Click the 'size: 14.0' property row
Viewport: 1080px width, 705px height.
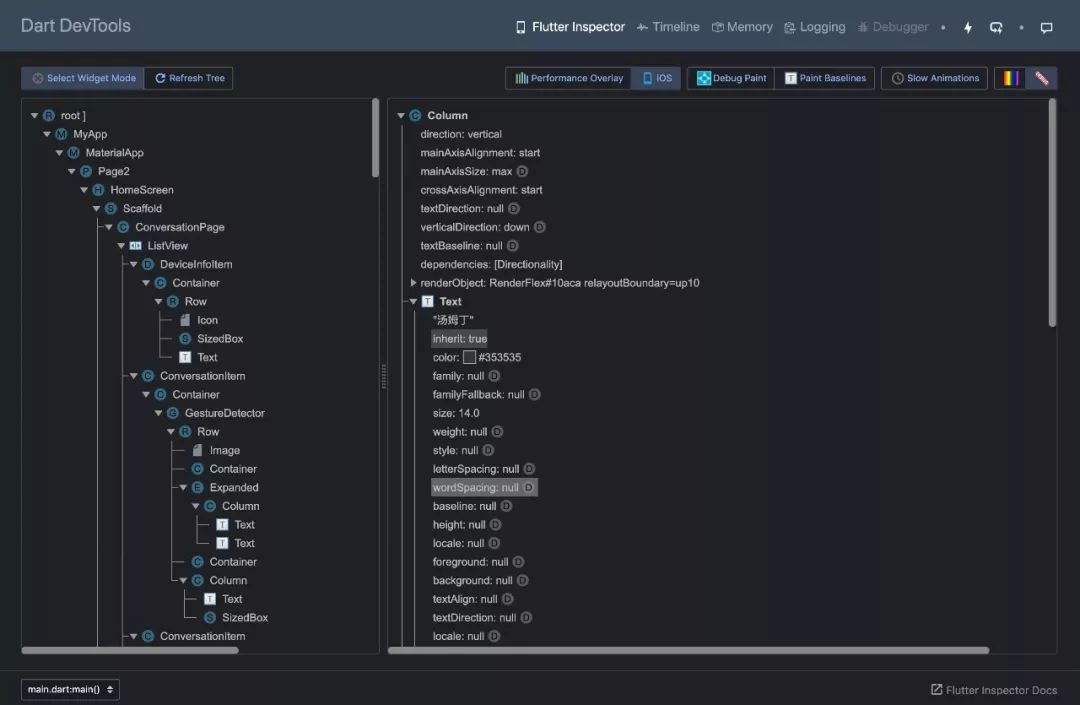[456, 413]
